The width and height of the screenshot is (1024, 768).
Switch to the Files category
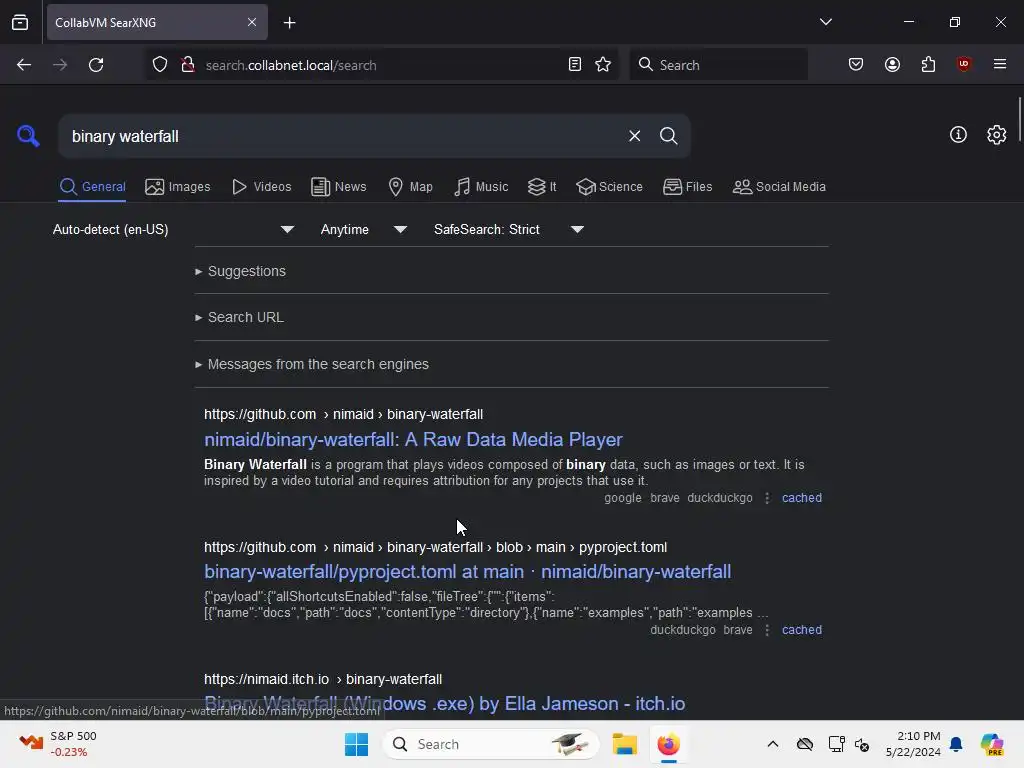pyautogui.click(x=687, y=187)
